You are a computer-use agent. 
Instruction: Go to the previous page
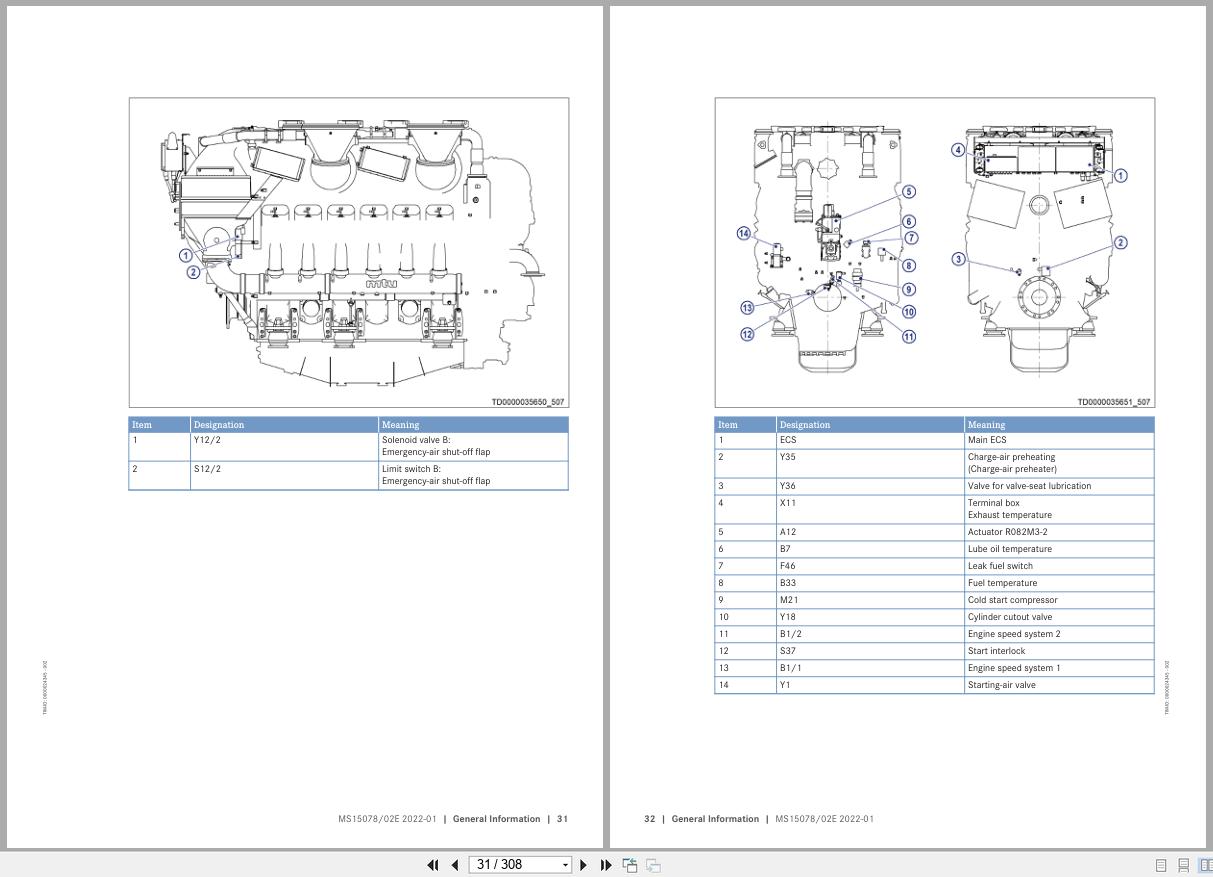point(455,865)
